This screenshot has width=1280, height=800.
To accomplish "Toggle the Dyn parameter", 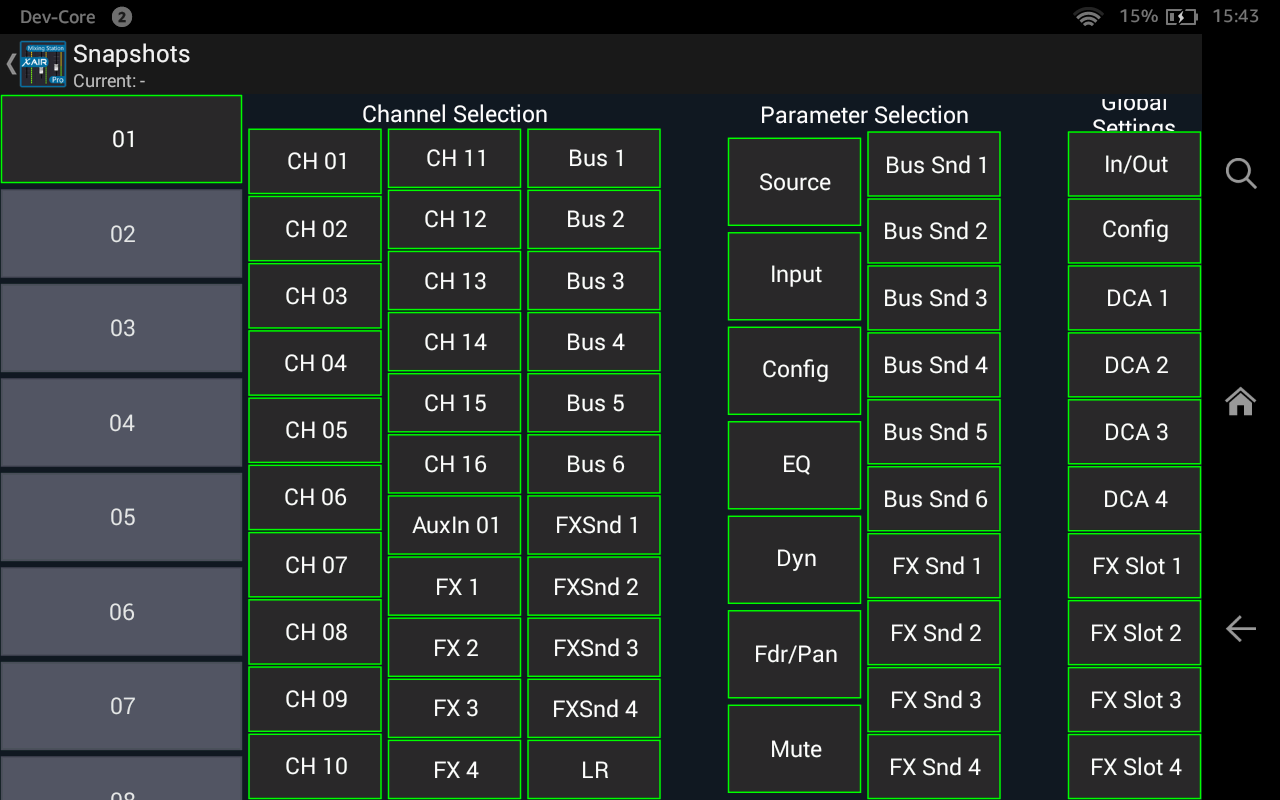I will tap(795, 559).
